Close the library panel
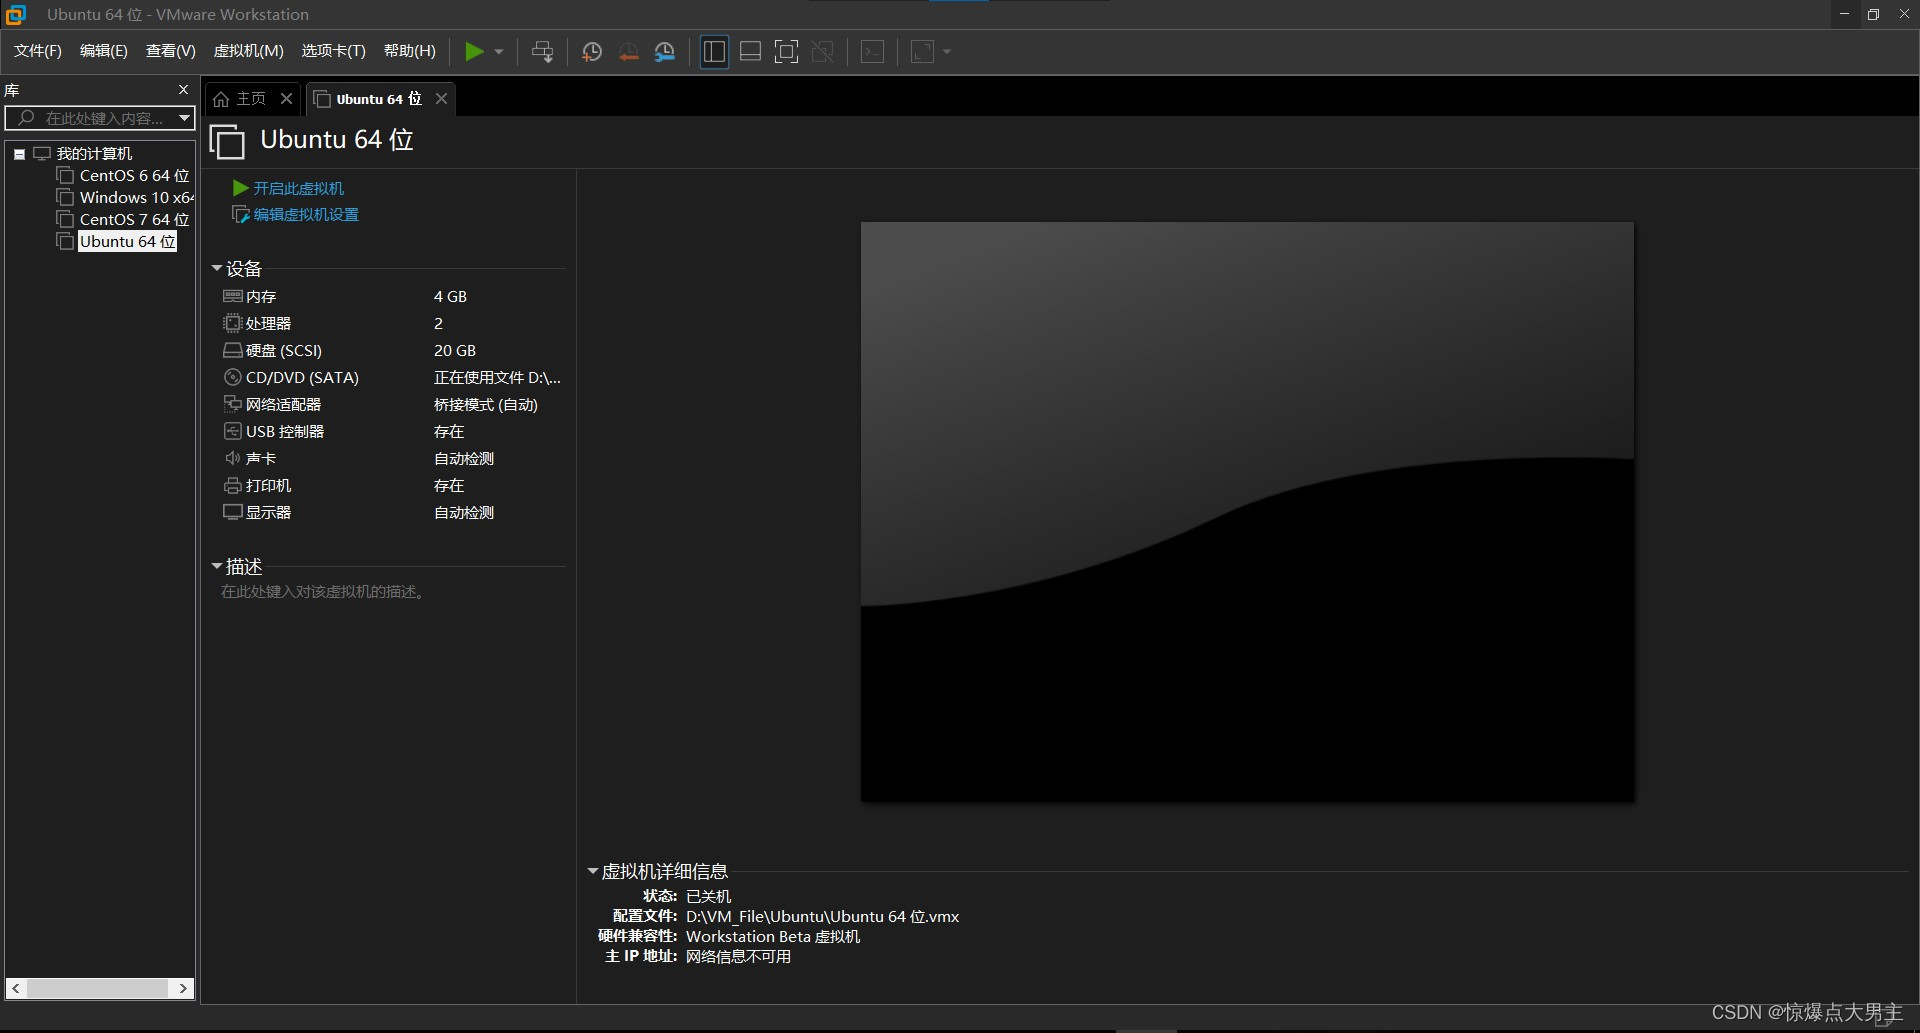Viewport: 1920px width, 1033px height. (x=183, y=90)
